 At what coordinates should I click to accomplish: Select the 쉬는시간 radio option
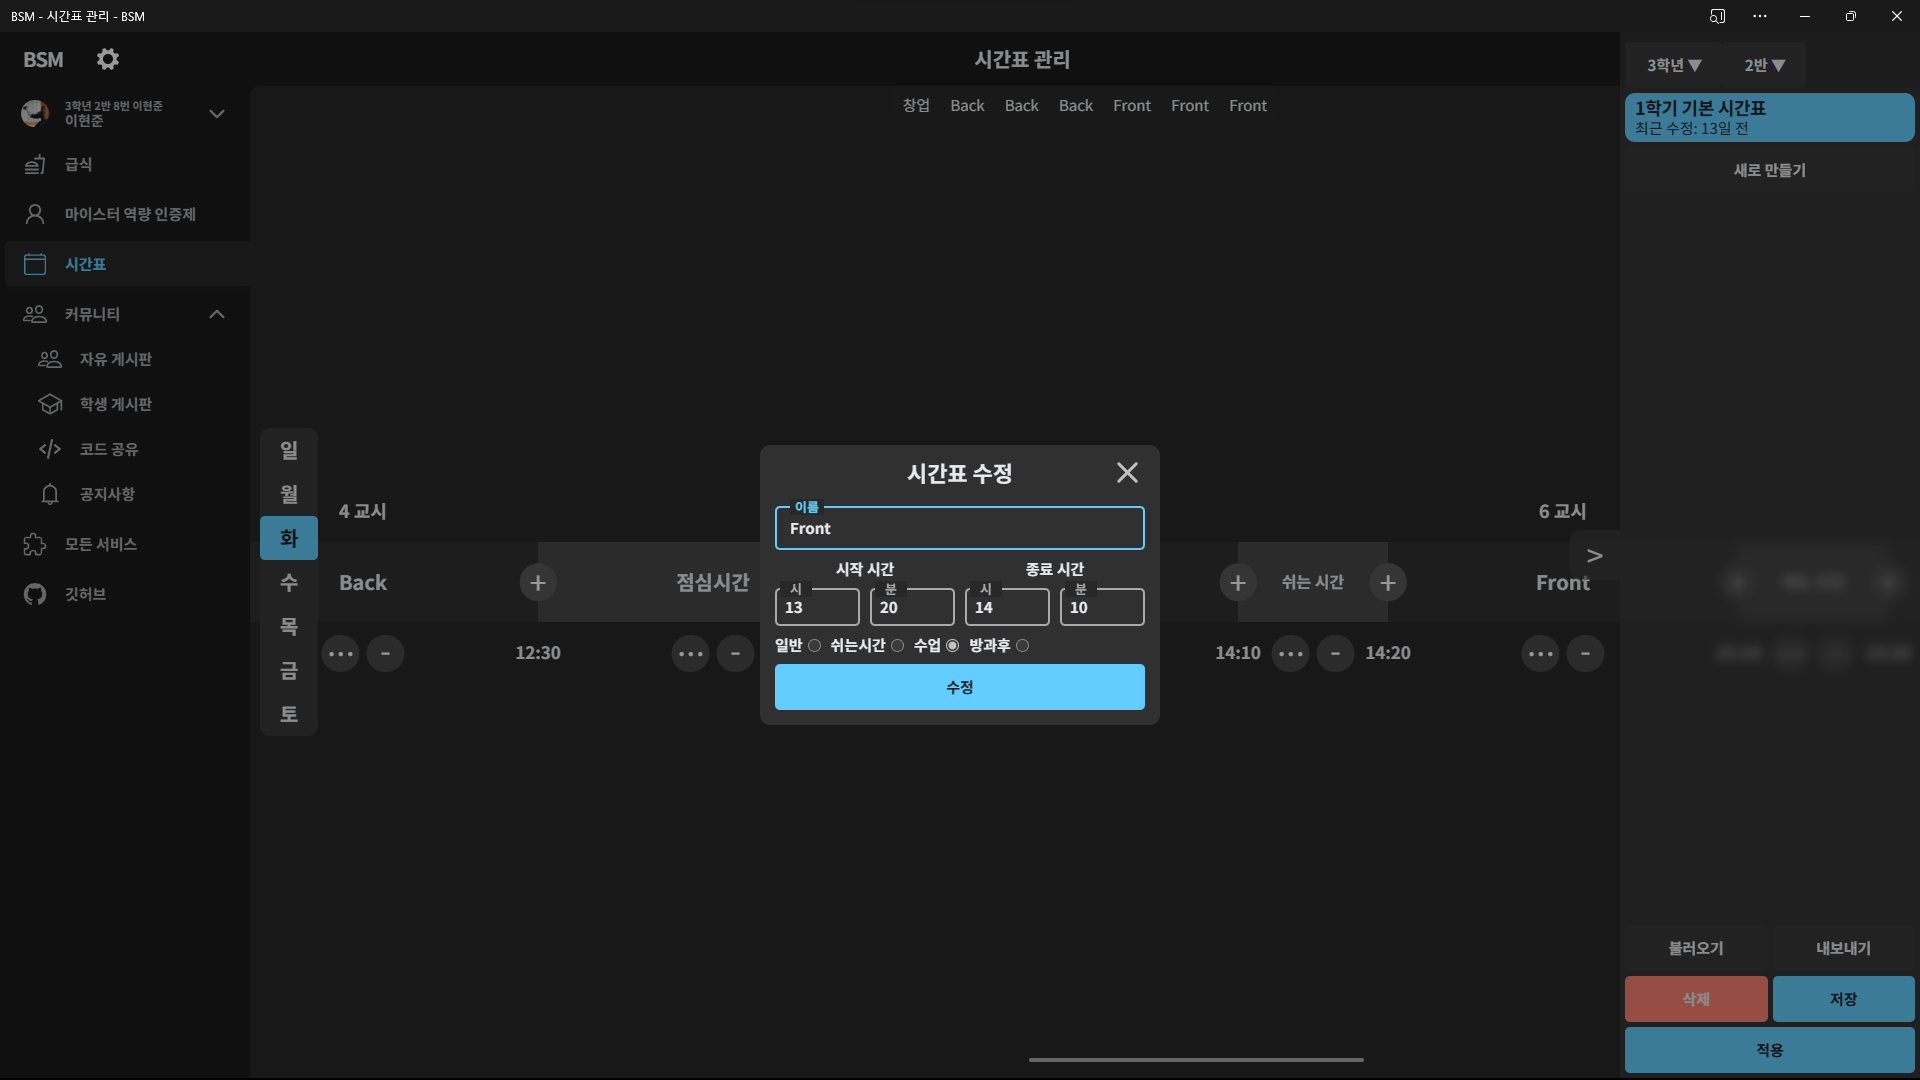click(898, 646)
